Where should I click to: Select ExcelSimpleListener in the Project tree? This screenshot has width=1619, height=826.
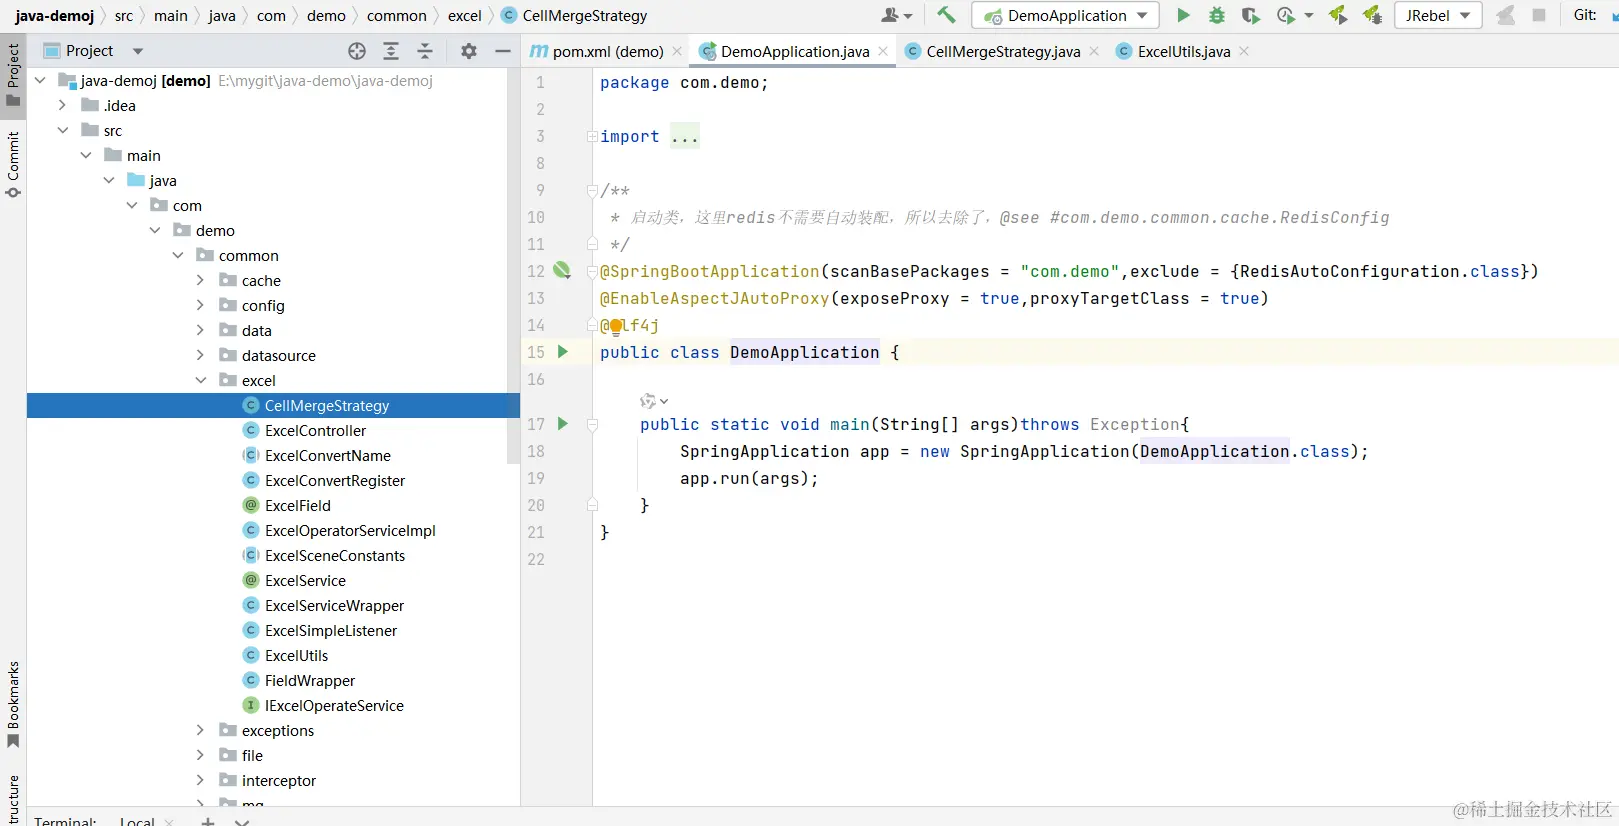click(331, 630)
